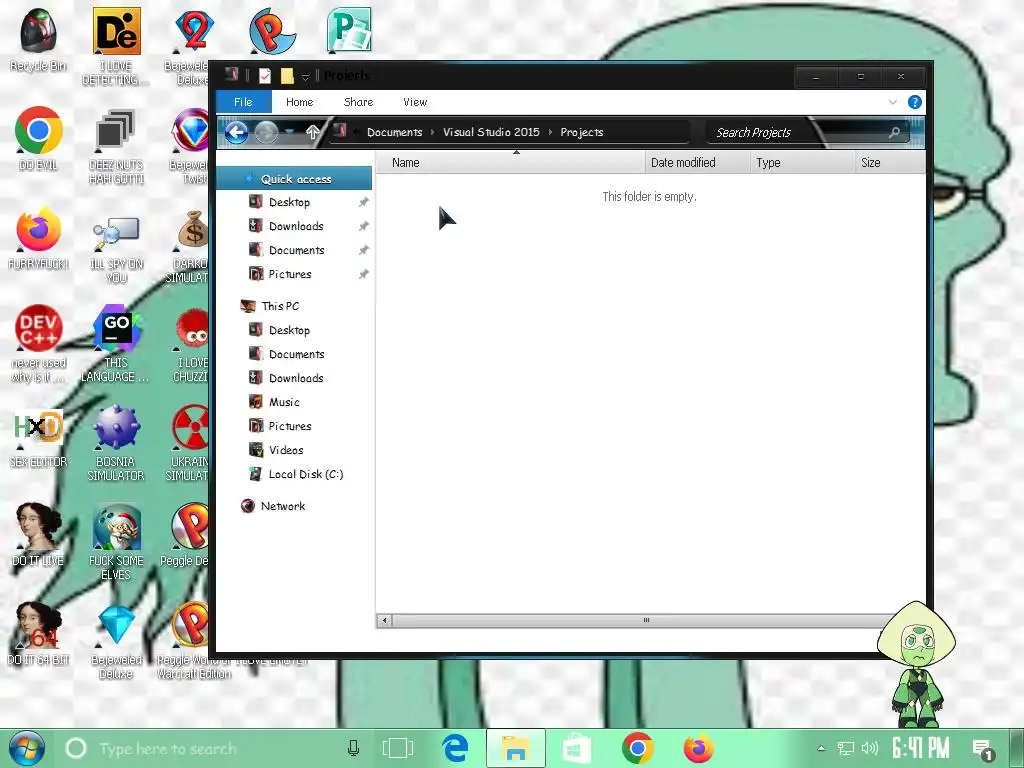1024x768 pixels.
Task: Select Quick access in navigation pane
Action: click(294, 179)
